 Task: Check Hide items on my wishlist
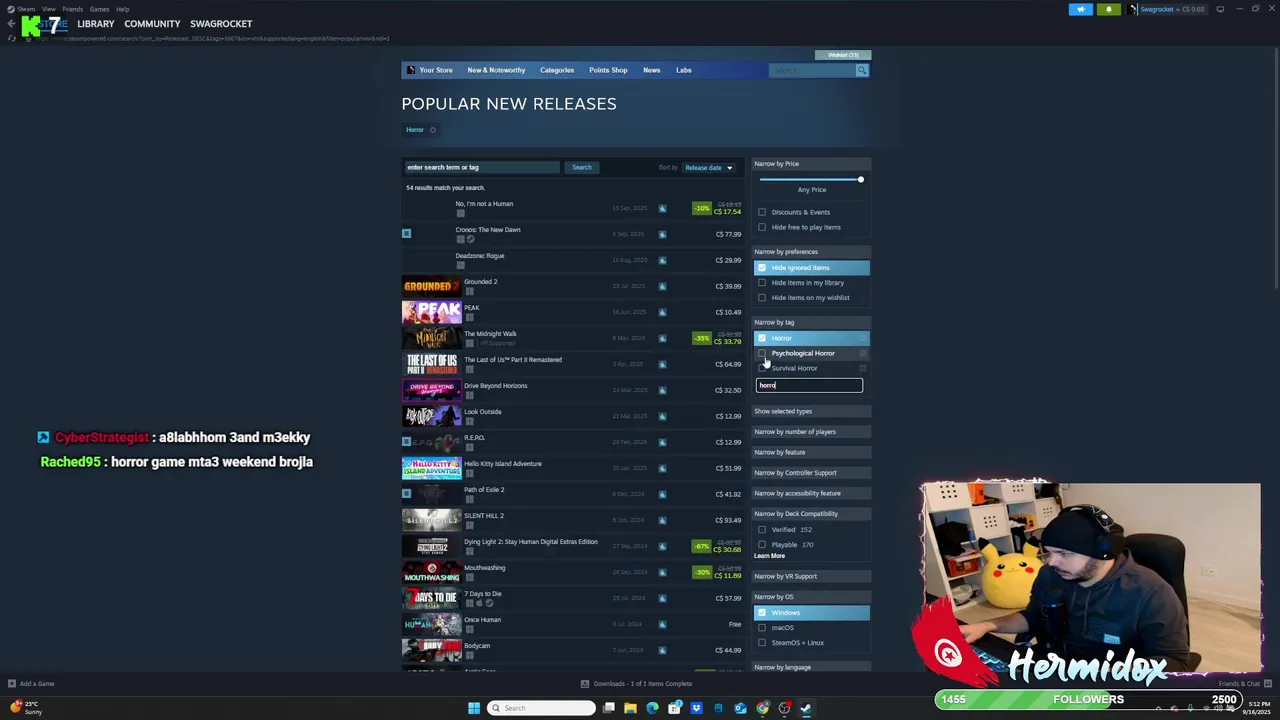[x=762, y=298]
